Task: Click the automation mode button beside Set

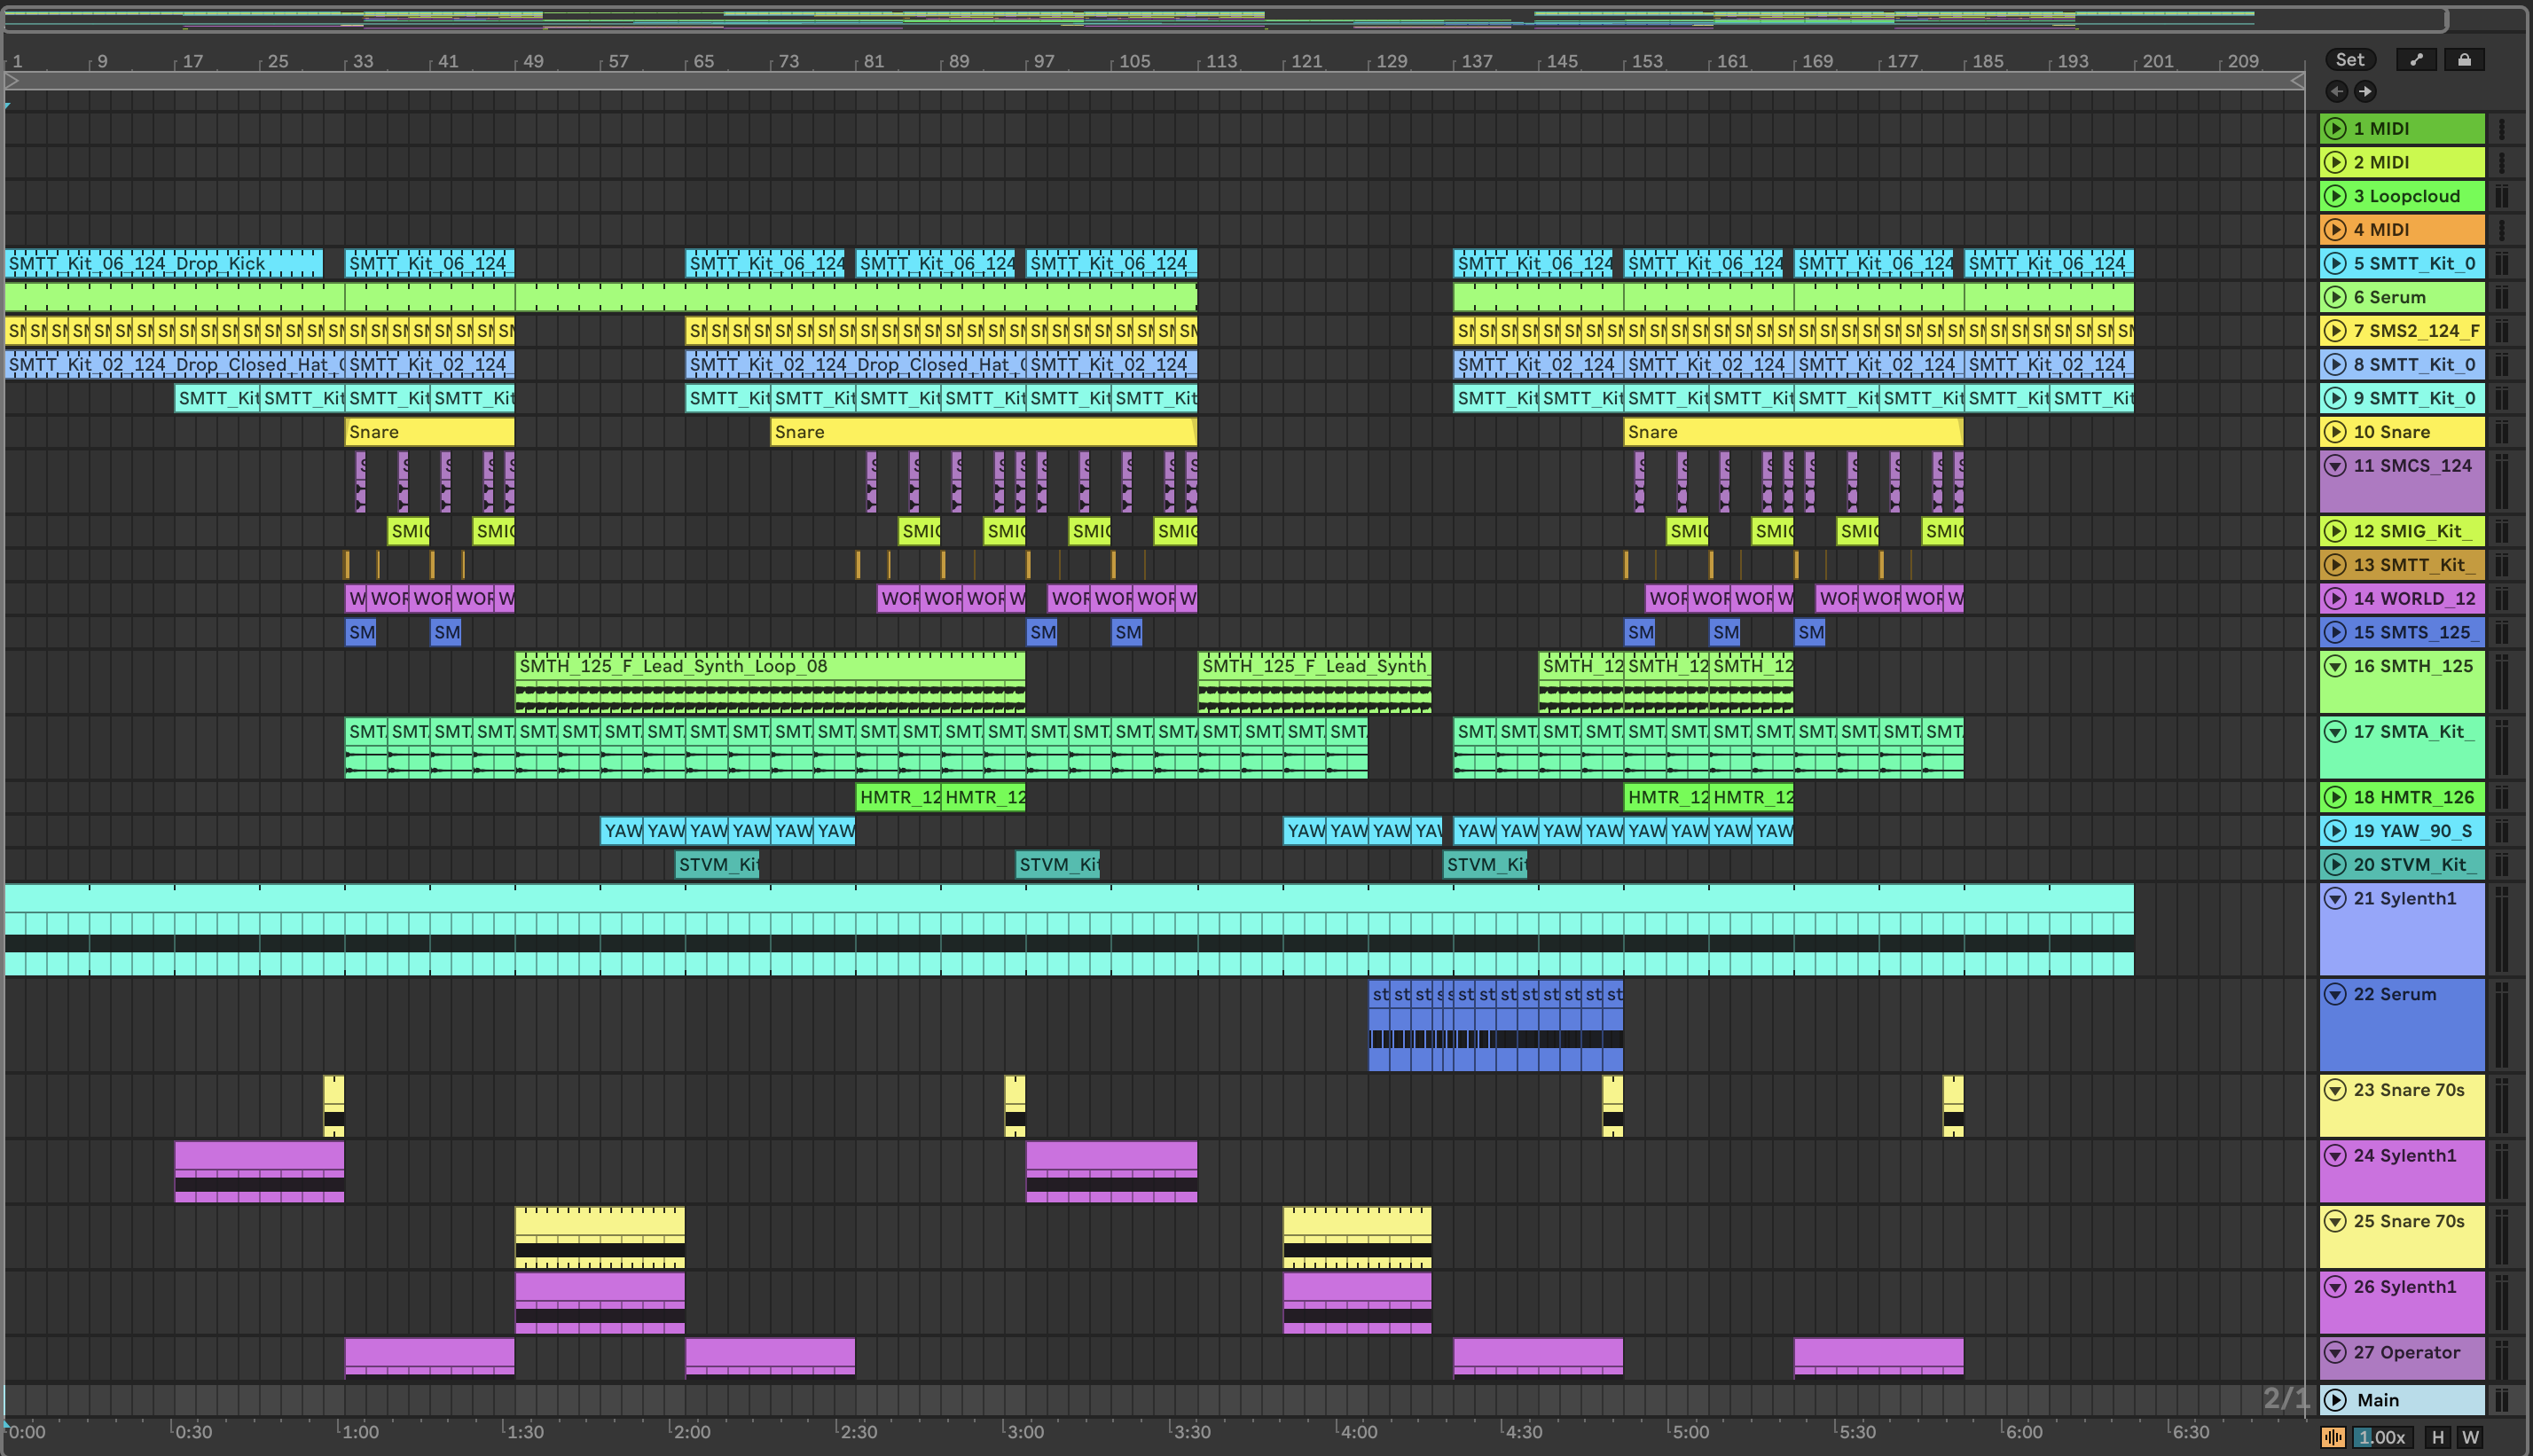Action: tap(2416, 60)
